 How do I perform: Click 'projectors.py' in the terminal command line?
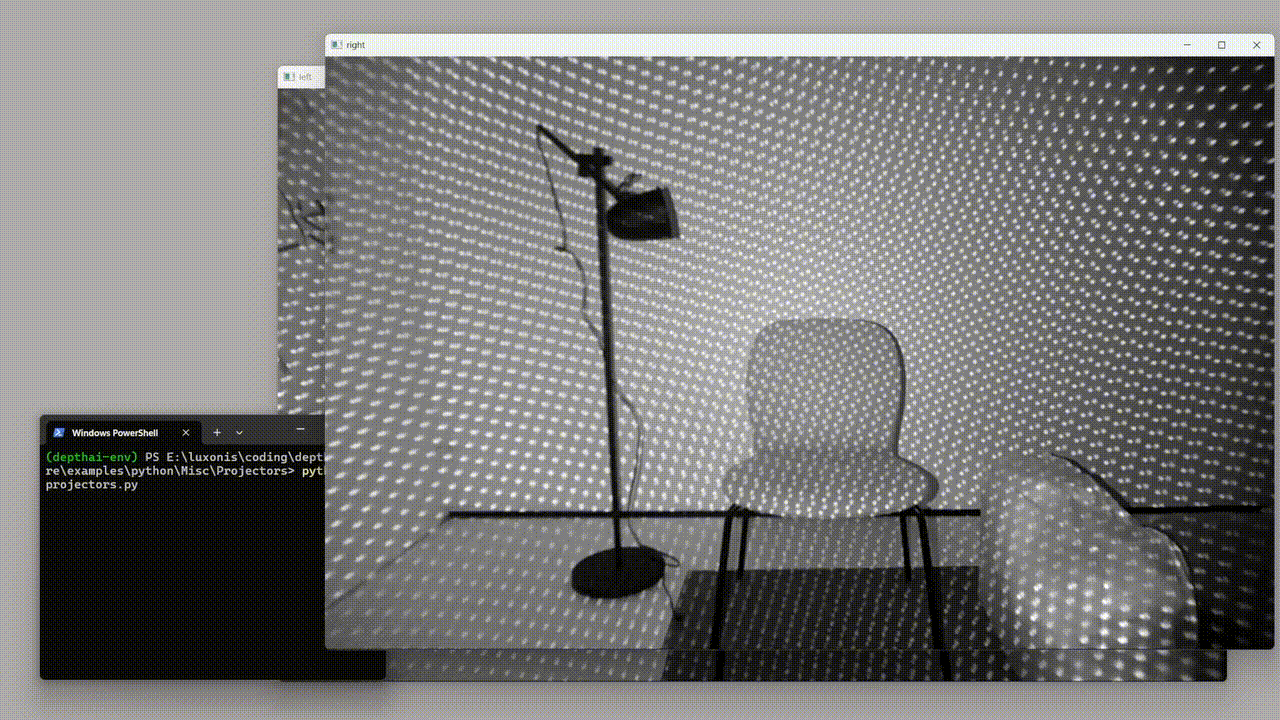92,484
